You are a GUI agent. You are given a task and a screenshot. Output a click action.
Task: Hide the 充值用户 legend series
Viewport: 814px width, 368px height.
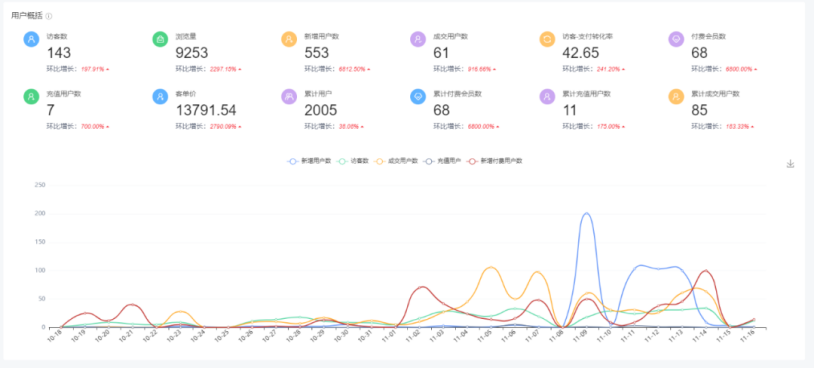pyautogui.click(x=442, y=161)
